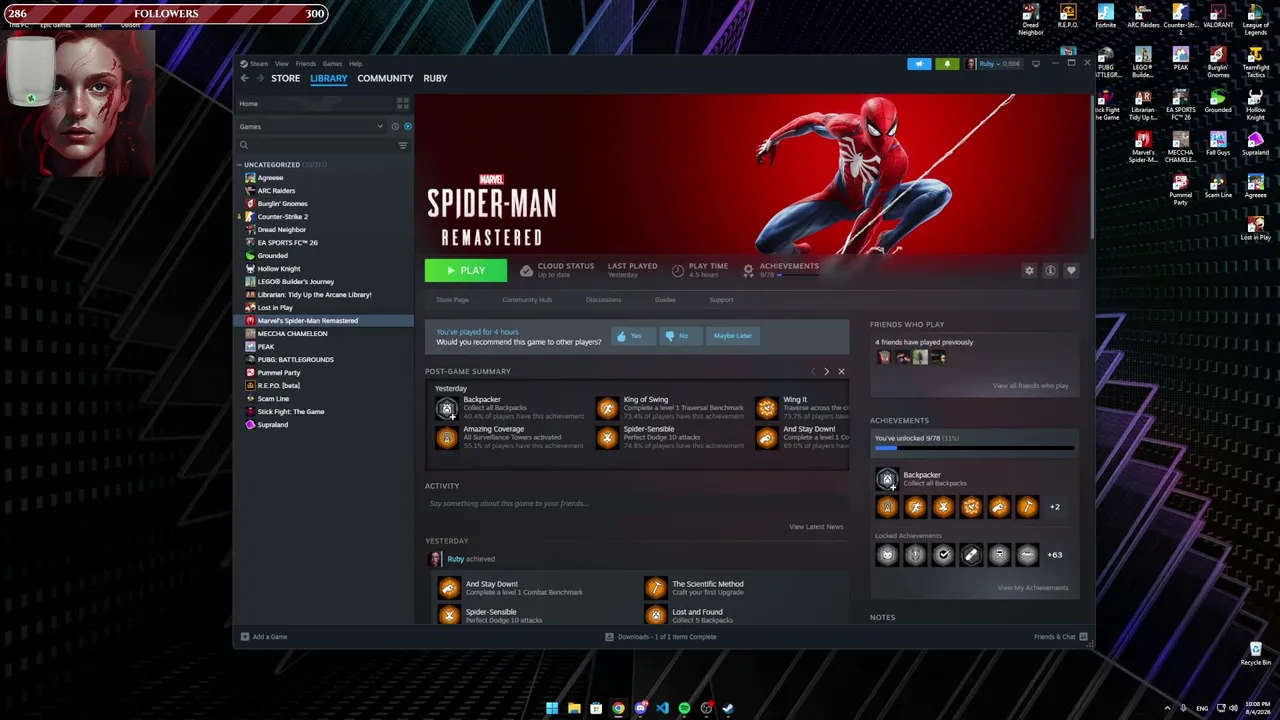Go back with the navigation back arrow
The height and width of the screenshot is (720, 1280).
pyautogui.click(x=244, y=78)
